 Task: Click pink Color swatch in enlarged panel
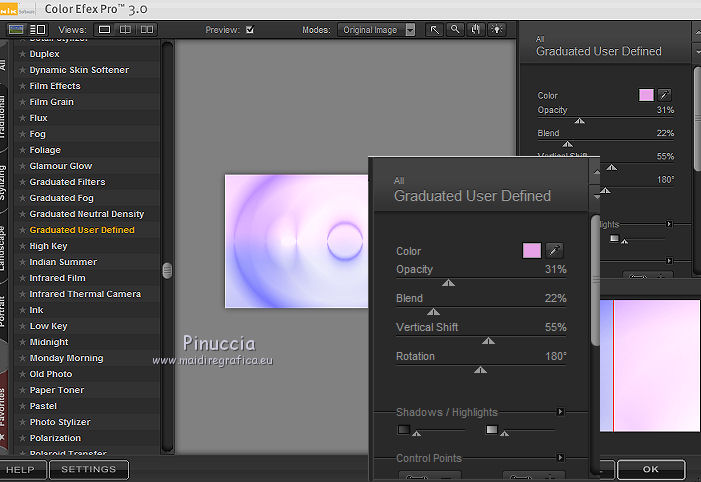tap(532, 250)
